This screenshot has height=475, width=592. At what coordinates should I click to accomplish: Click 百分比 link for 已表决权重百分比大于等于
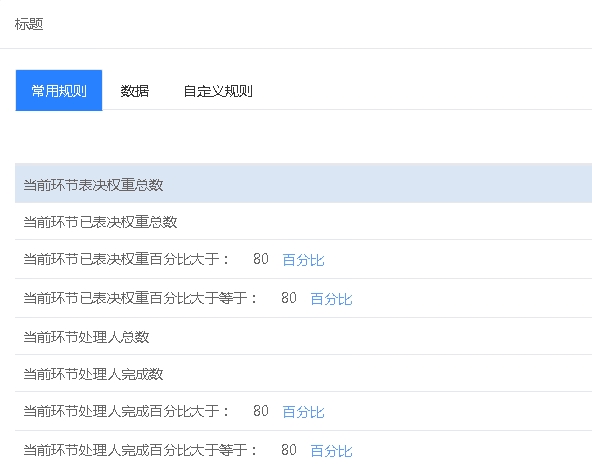tap(331, 299)
